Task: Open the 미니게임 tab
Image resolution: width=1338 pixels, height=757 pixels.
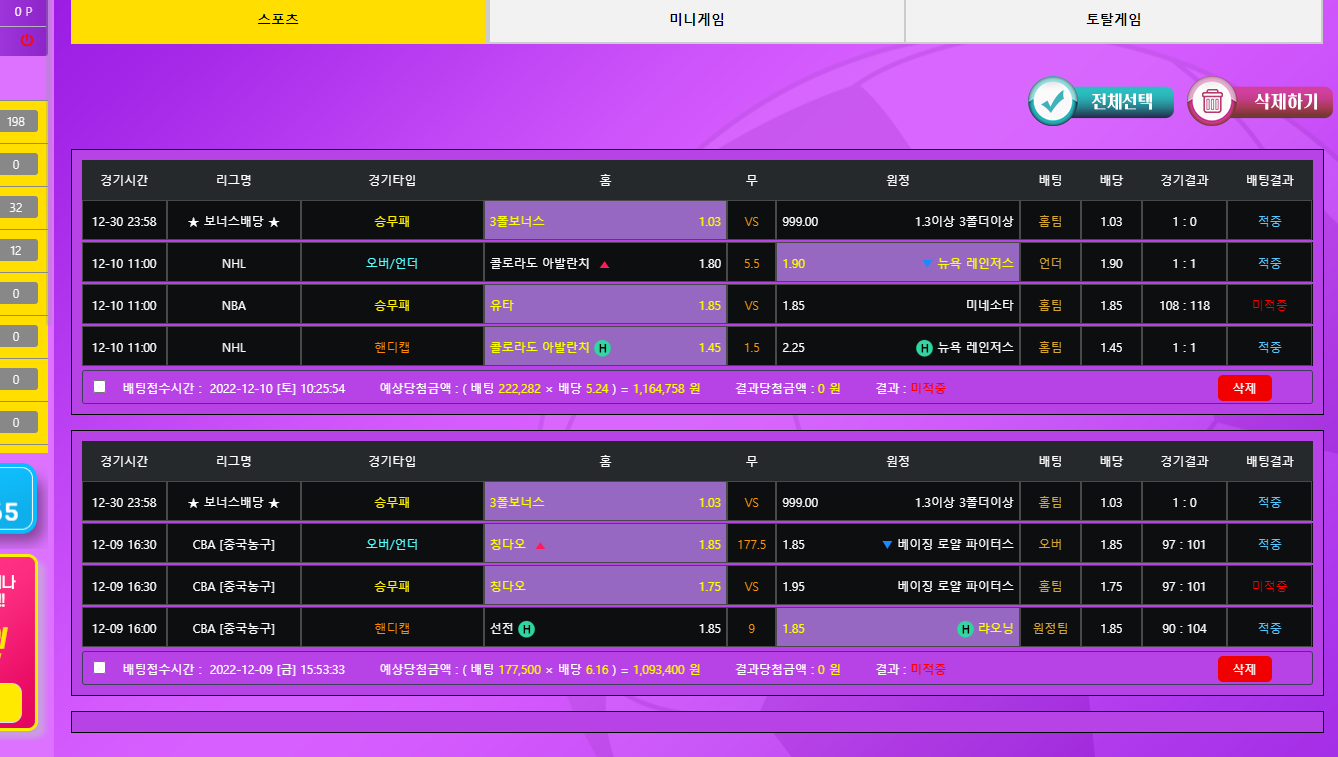Action: [696, 20]
